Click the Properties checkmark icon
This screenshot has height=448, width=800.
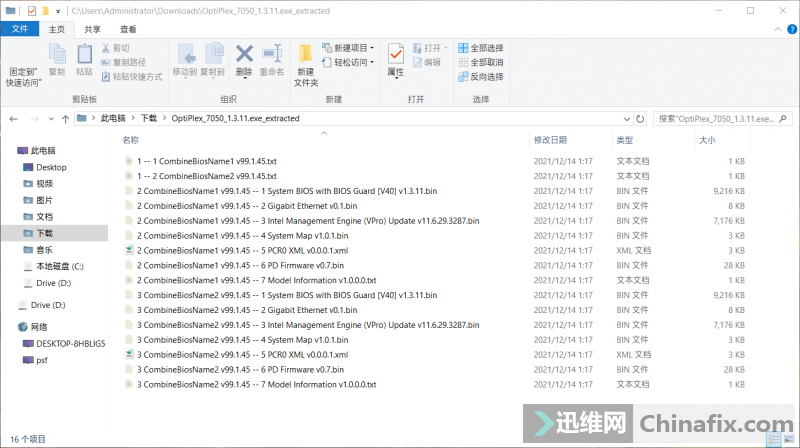click(395, 54)
